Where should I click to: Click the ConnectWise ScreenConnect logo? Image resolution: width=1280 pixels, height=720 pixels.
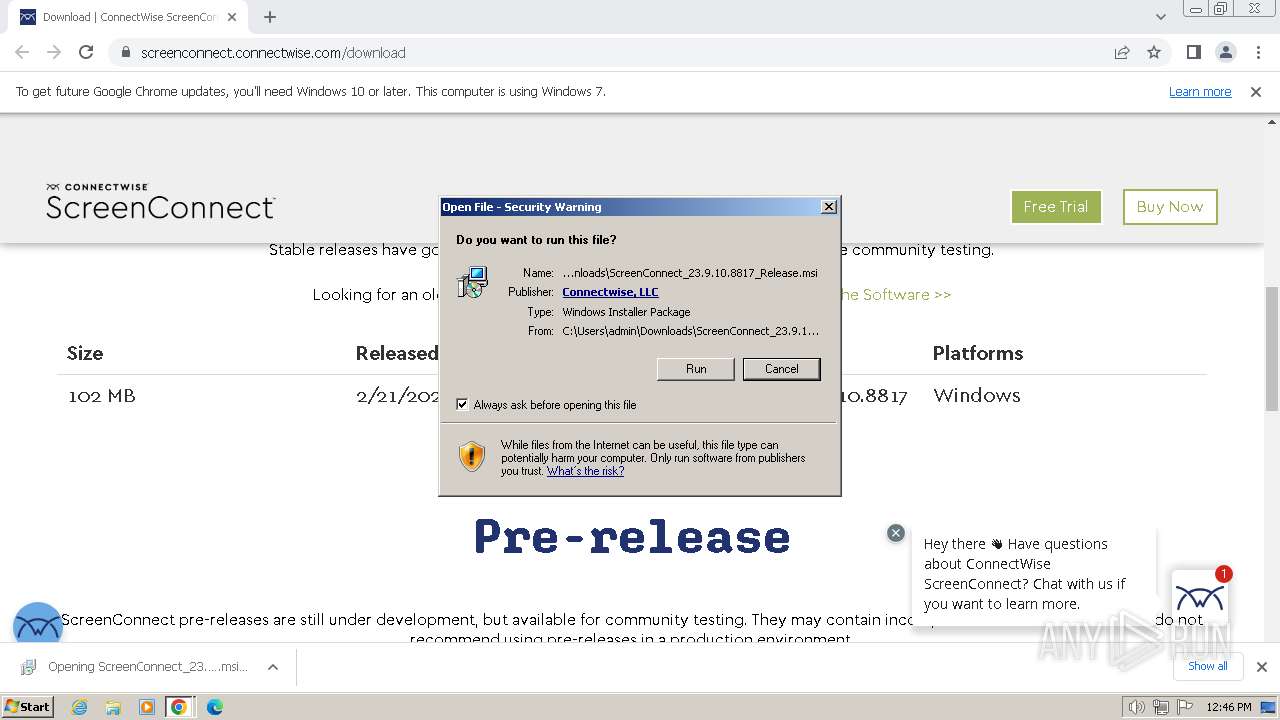[160, 201]
